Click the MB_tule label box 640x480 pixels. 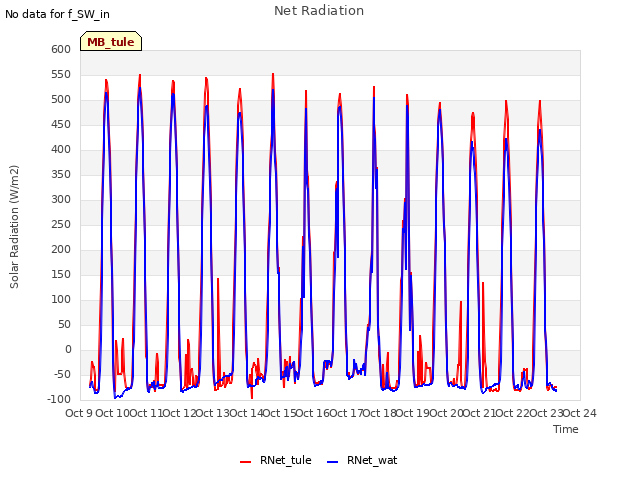111,42
